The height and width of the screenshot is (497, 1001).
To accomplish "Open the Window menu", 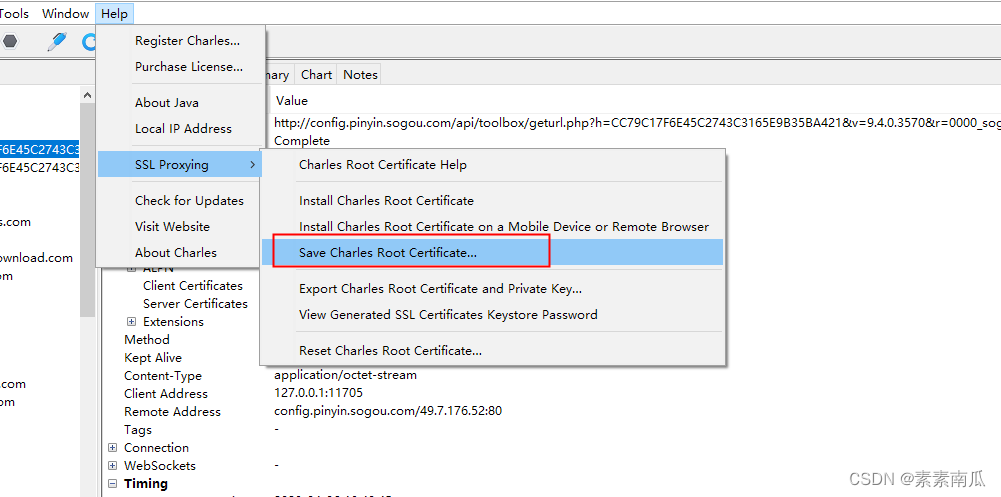I will (66, 13).
